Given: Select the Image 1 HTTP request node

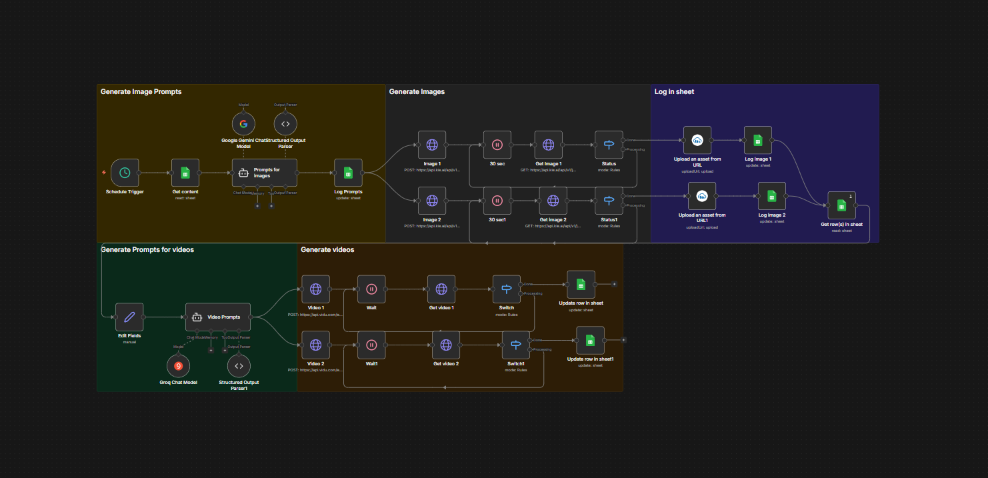Looking at the screenshot, I should click(432, 145).
